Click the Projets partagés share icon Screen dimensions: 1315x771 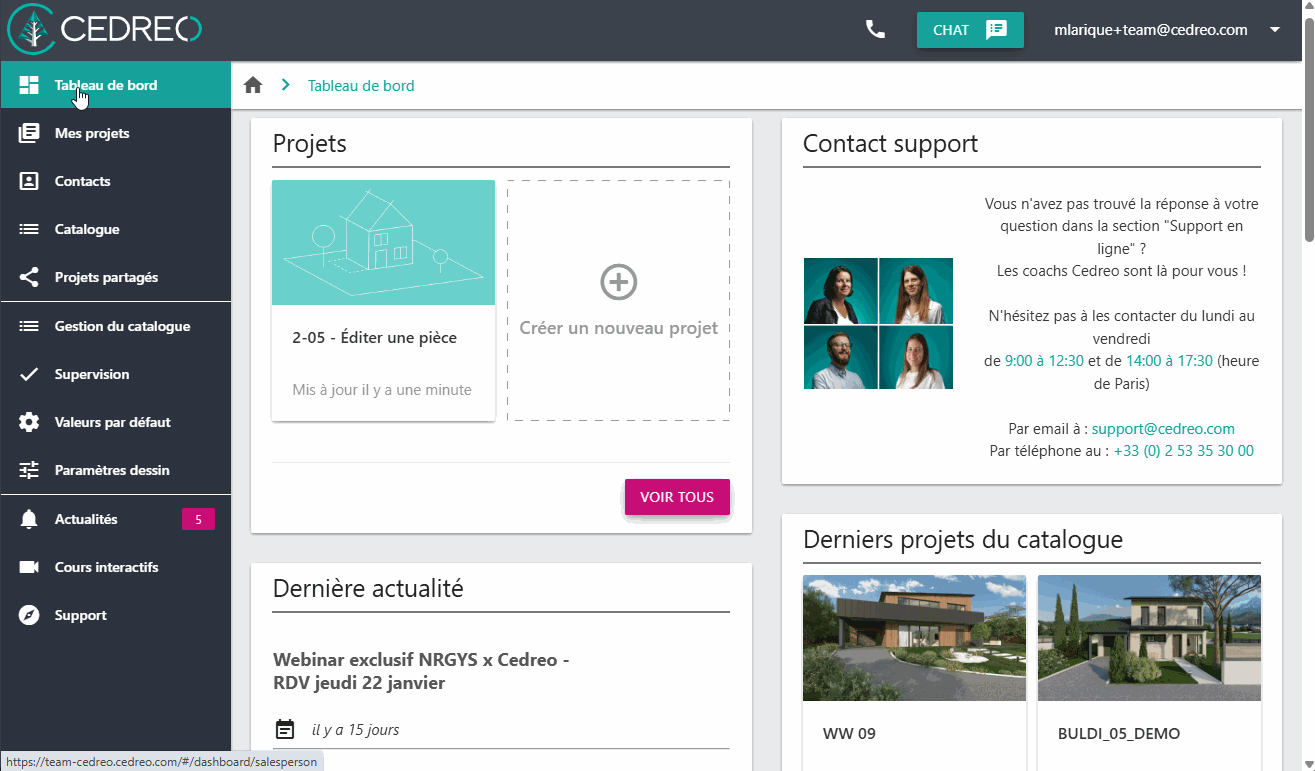coord(29,277)
